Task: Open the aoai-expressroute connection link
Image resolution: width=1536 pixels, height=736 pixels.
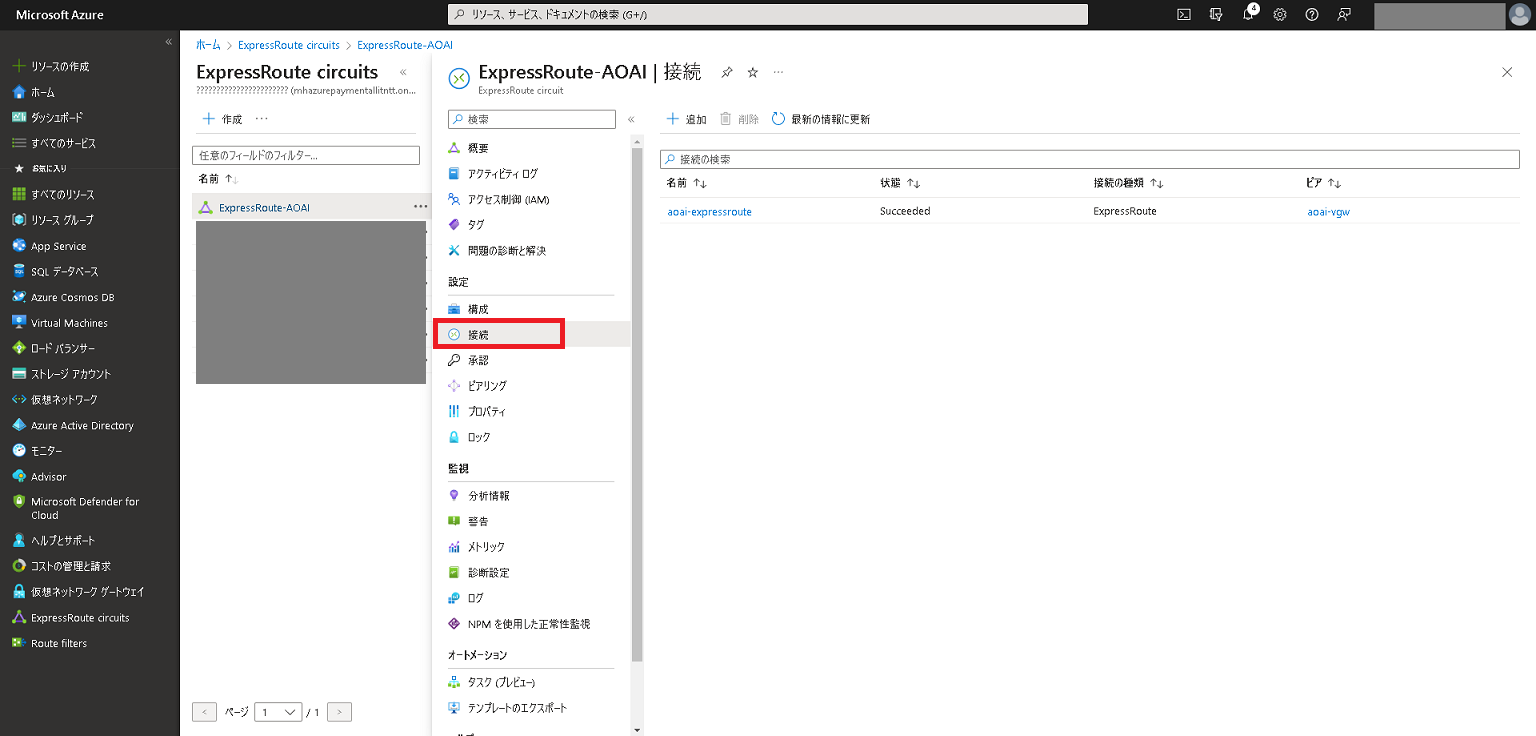Action: click(709, 211)
